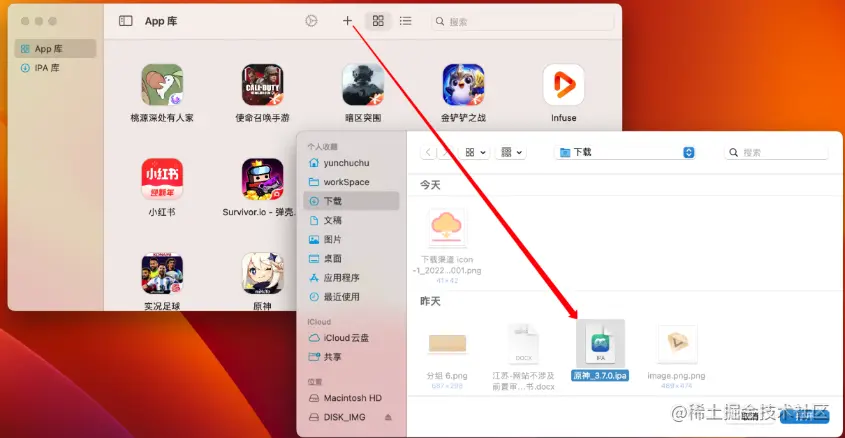The height and width of the screenshot is (438, 845).
Task: Click the blue 打开 button
Action: click(805, 415)
